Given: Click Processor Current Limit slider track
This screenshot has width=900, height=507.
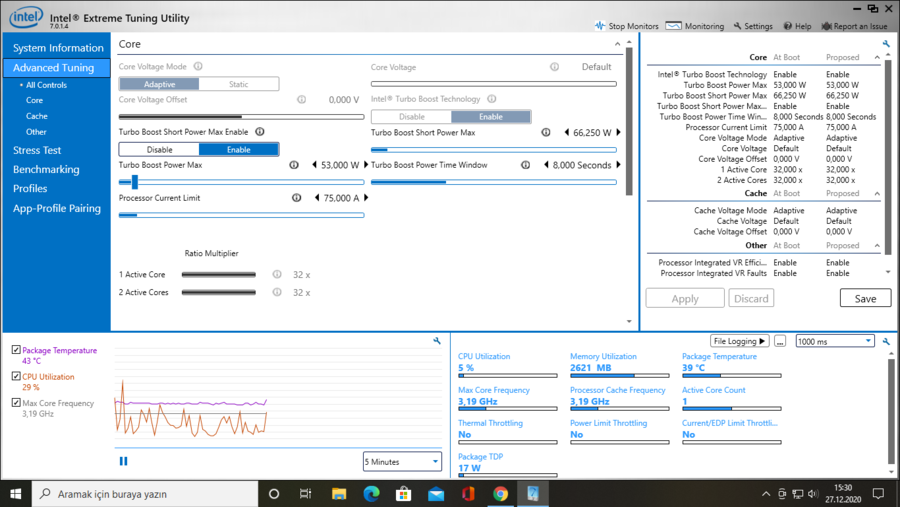Looking at the screenshot, I should 242,215.
